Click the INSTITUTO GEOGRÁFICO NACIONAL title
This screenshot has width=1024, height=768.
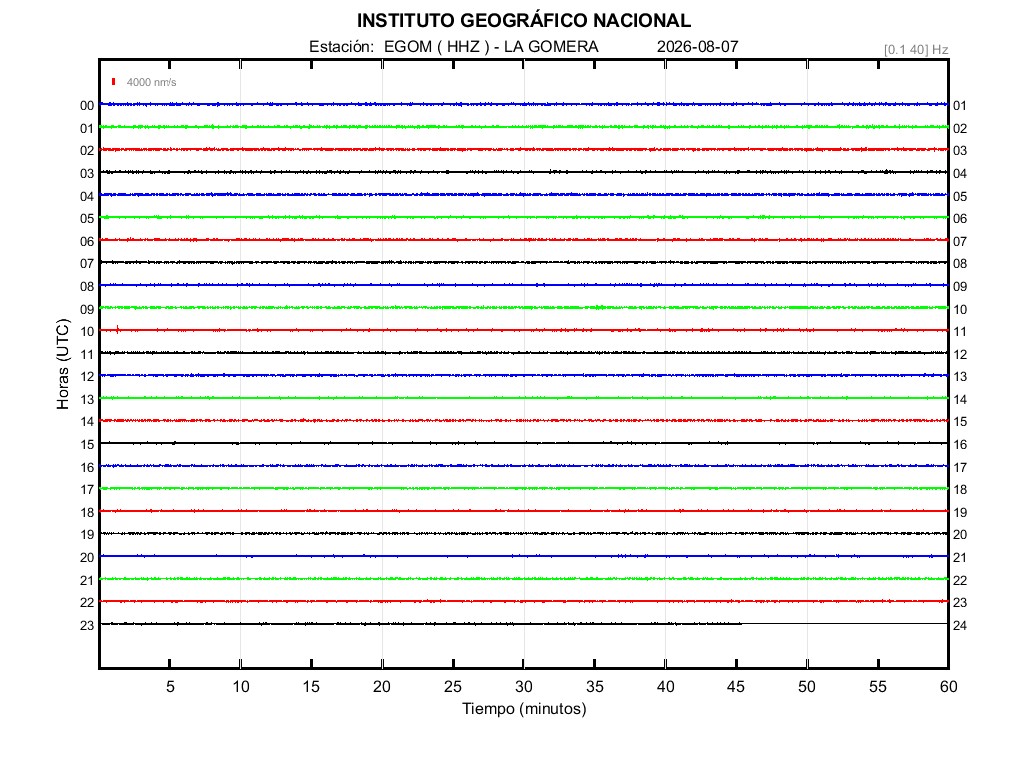point(524,21)
